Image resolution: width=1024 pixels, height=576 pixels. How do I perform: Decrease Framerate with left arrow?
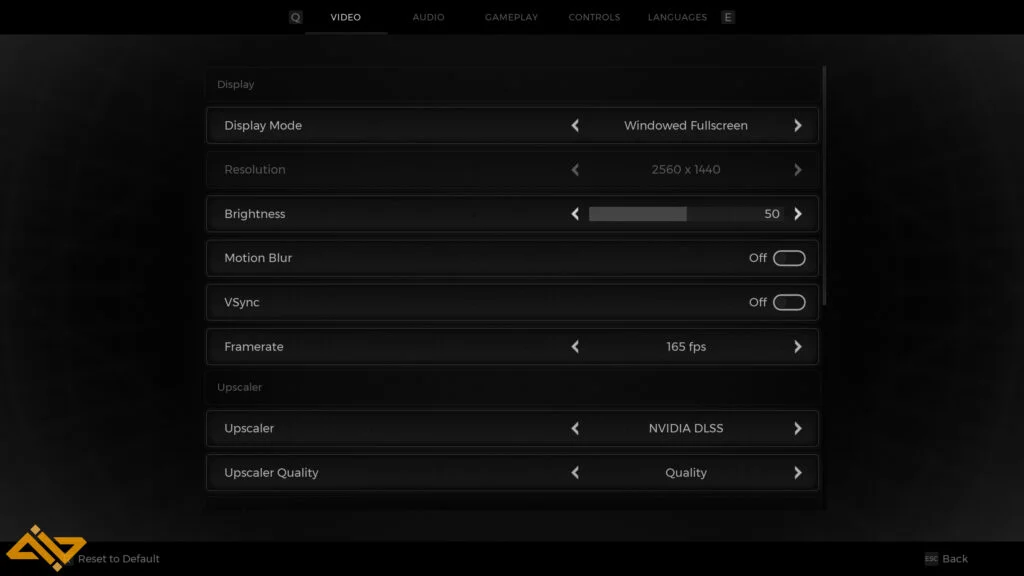click(575, 347)
